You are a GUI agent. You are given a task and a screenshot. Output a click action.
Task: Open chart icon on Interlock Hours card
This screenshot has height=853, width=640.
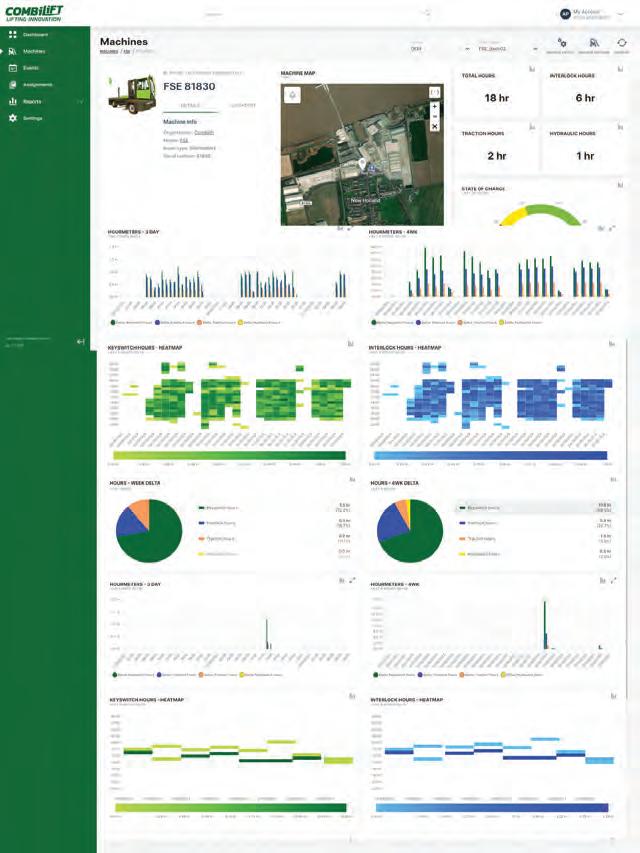point(620,69)
